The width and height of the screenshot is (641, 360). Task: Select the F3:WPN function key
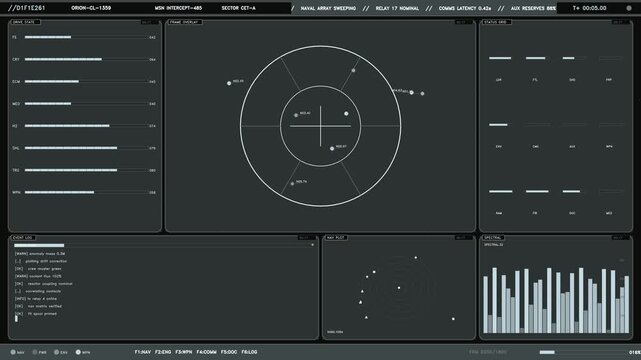coord(184,352)
